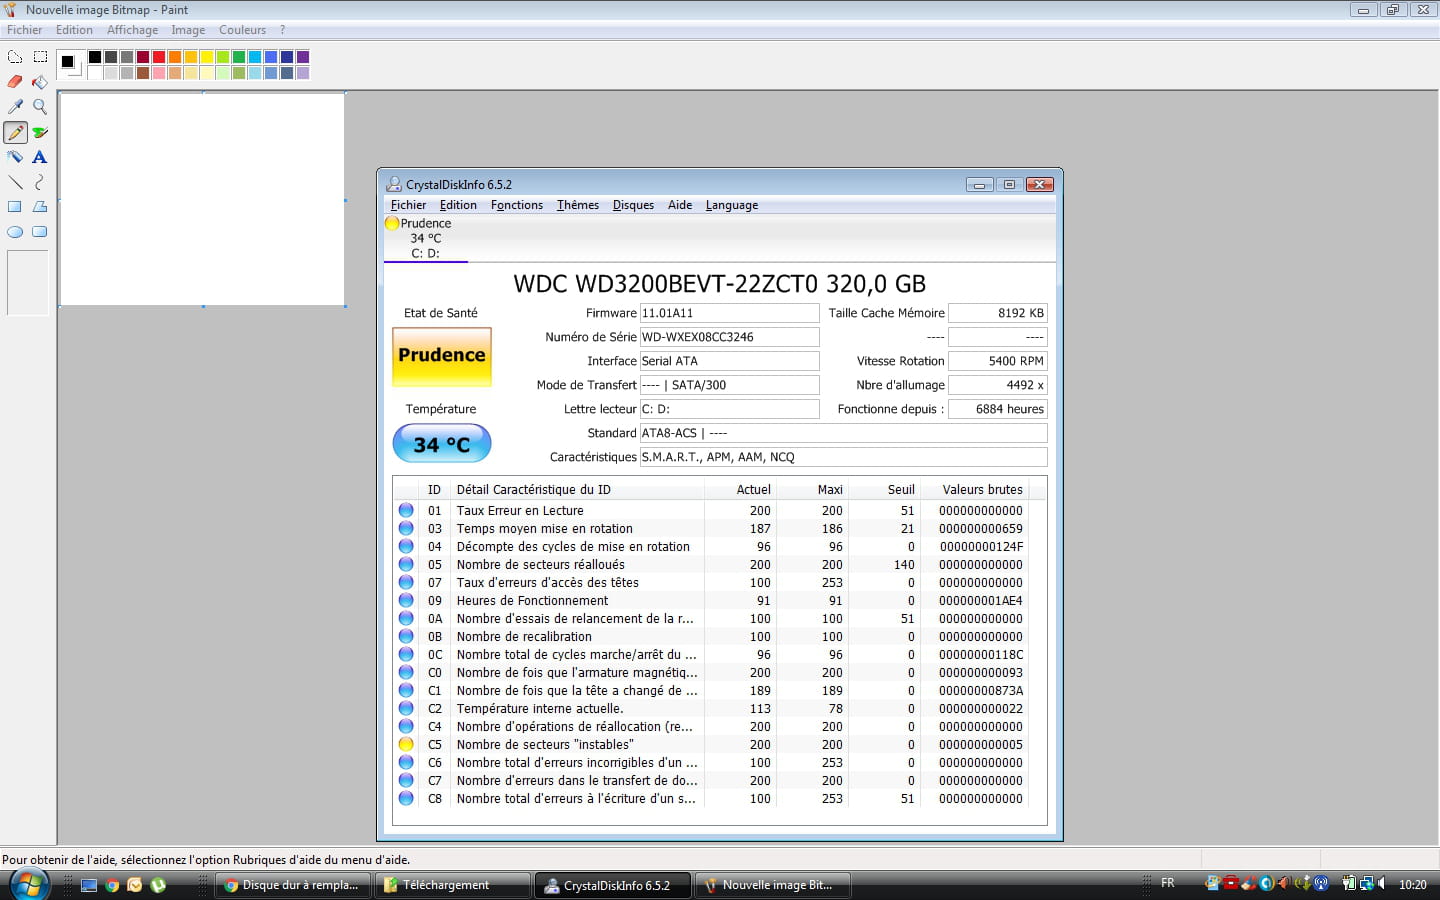
Task: Open Paint Affichage menu
Action: point(132,30)
